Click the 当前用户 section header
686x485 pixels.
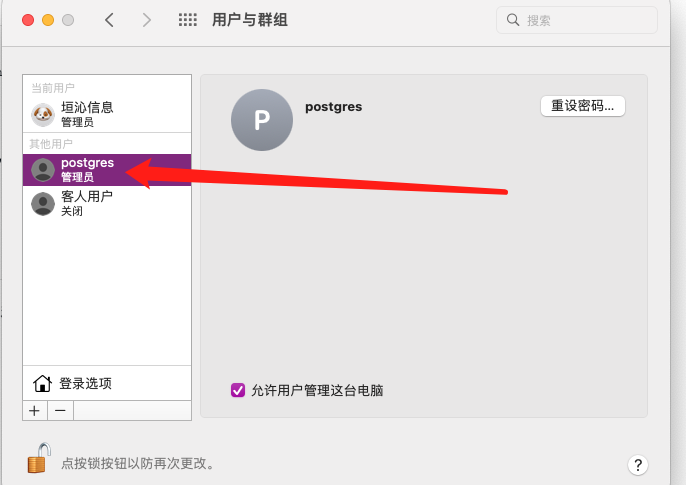(53, 88)
